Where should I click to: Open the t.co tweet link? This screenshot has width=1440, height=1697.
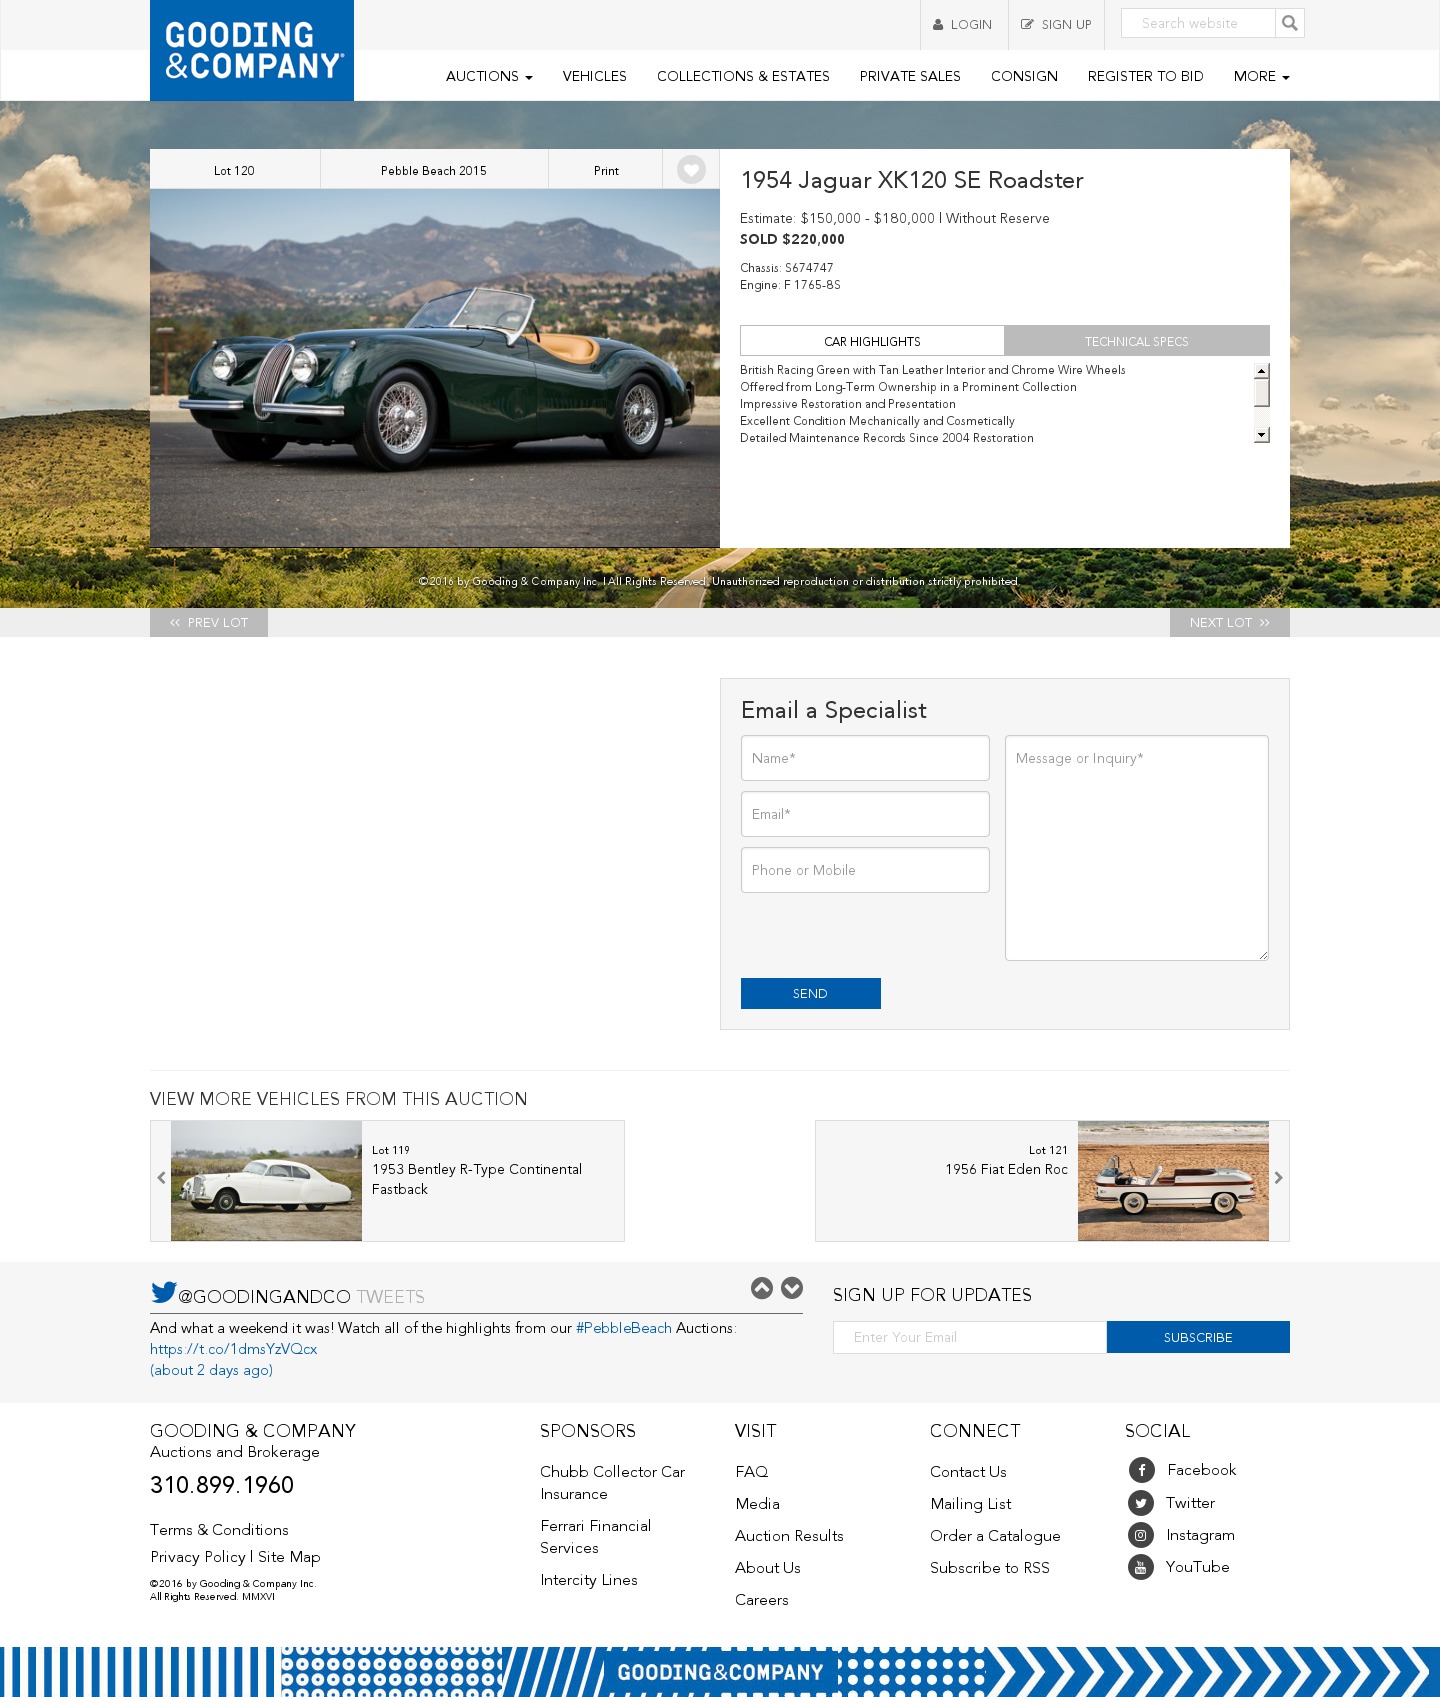pos(234,1349)
